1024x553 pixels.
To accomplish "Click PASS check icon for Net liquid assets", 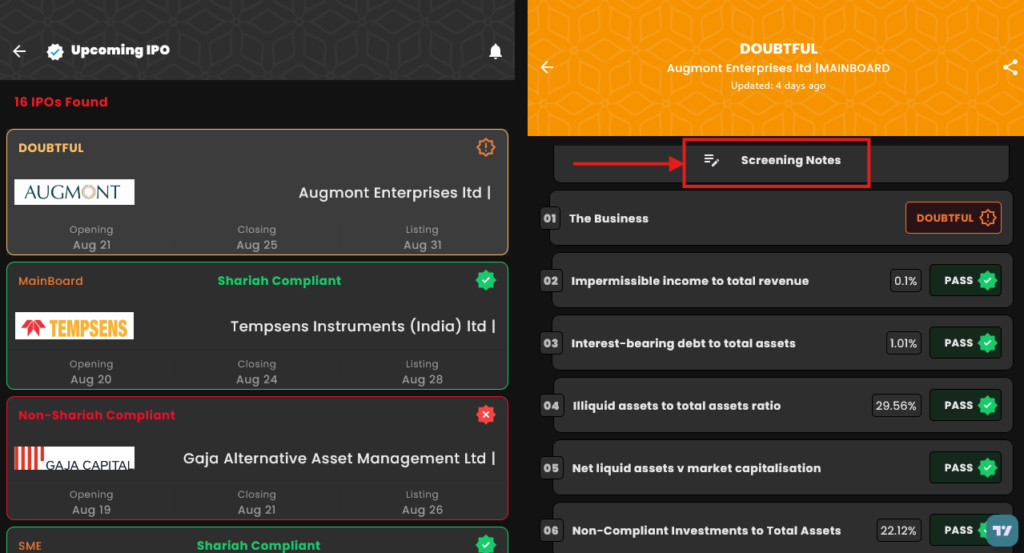I will click(987, 467).
